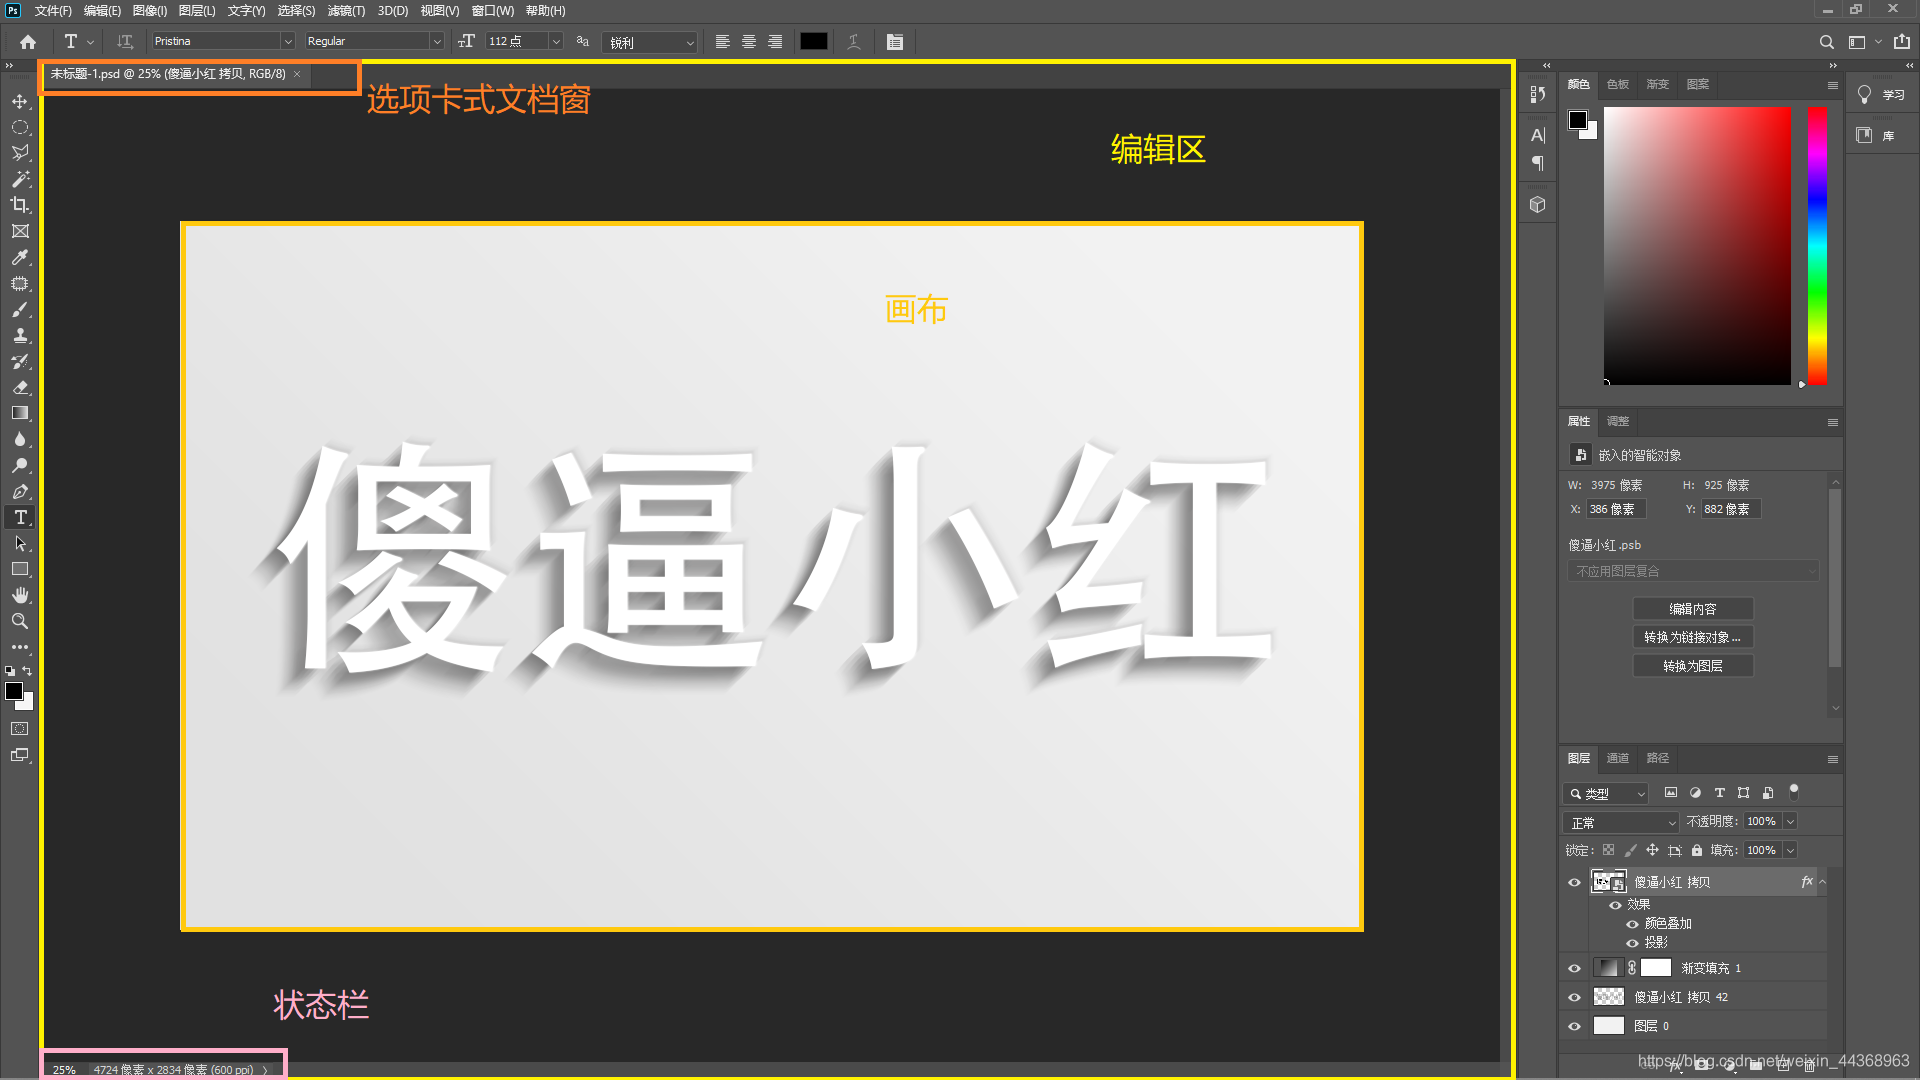1920x1080 pixels.
Task: Select the Pen tool
Action: (20, 491)
